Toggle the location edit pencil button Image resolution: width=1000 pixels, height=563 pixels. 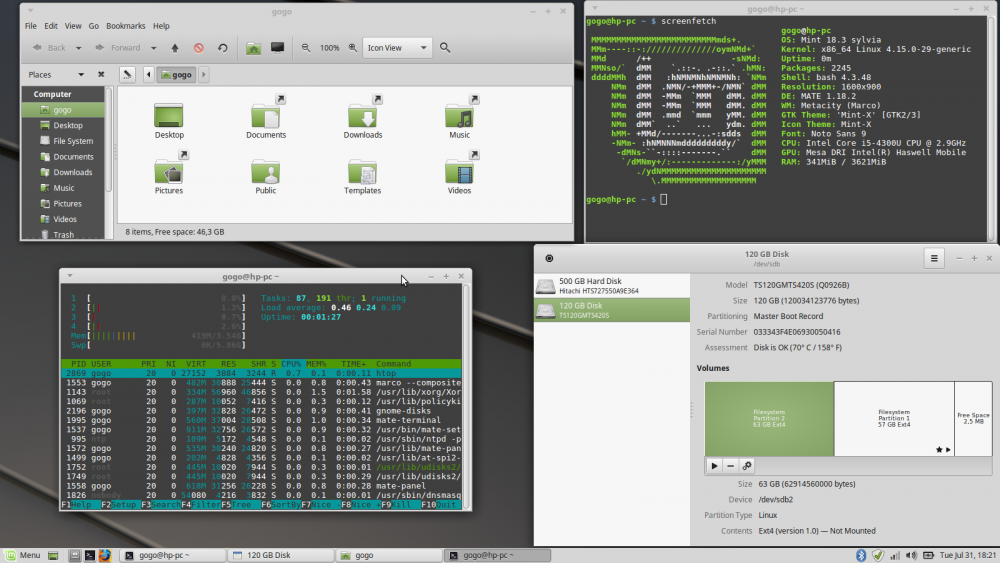128,75
